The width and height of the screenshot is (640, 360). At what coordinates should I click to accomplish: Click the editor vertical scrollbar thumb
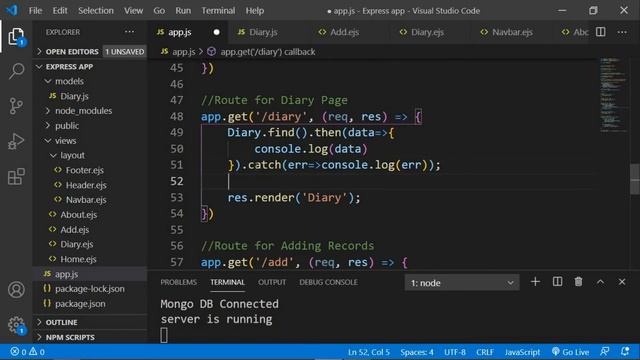pos(635,179)
